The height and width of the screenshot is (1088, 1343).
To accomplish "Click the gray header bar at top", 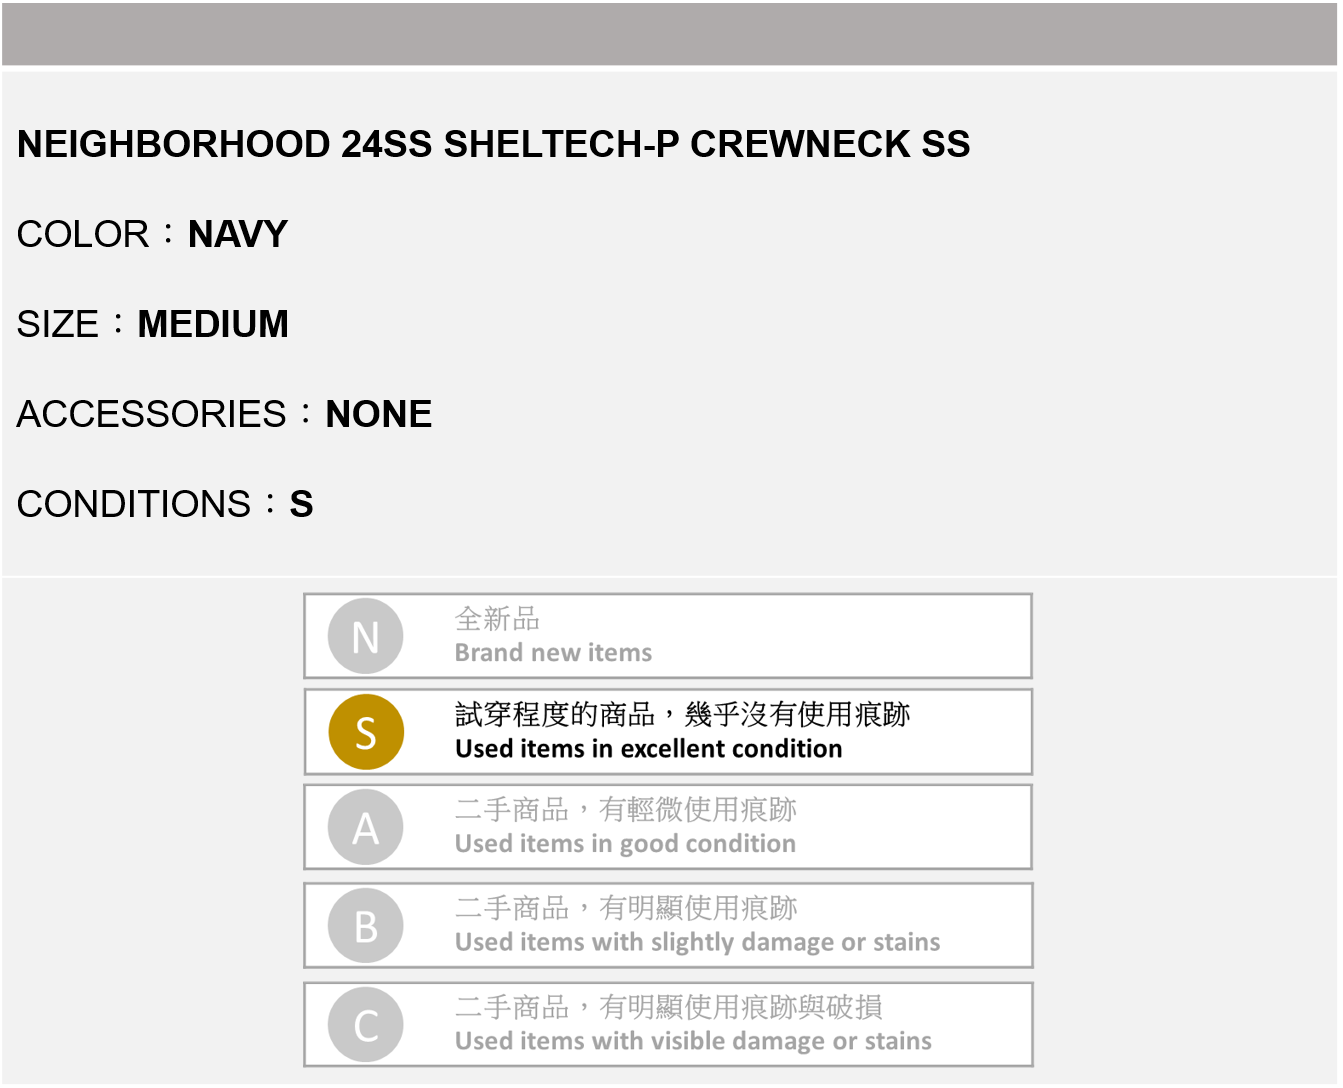I will coord(670,34).
